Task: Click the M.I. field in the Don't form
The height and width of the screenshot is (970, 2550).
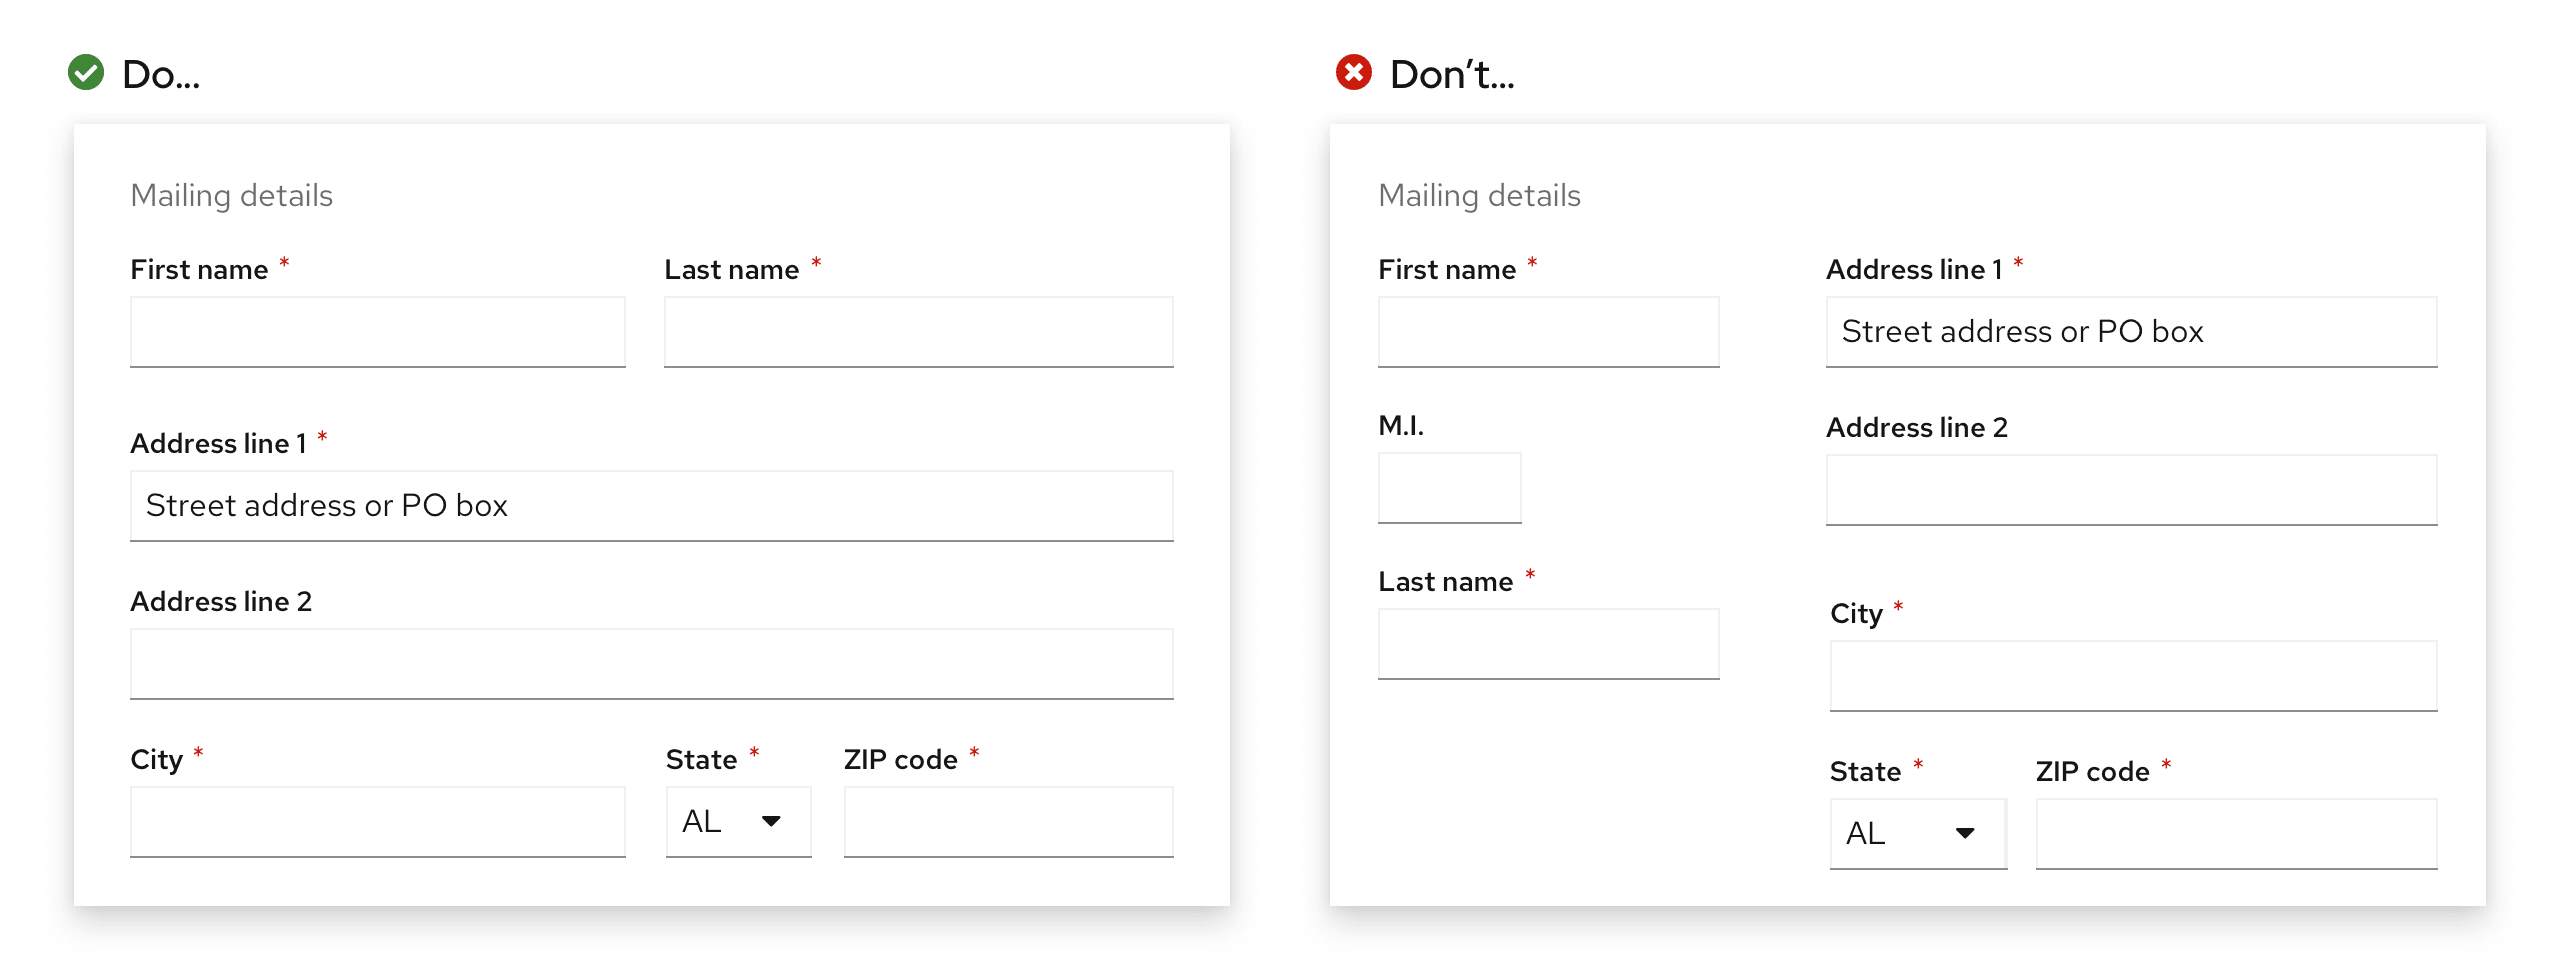Action: [1449, 488]
